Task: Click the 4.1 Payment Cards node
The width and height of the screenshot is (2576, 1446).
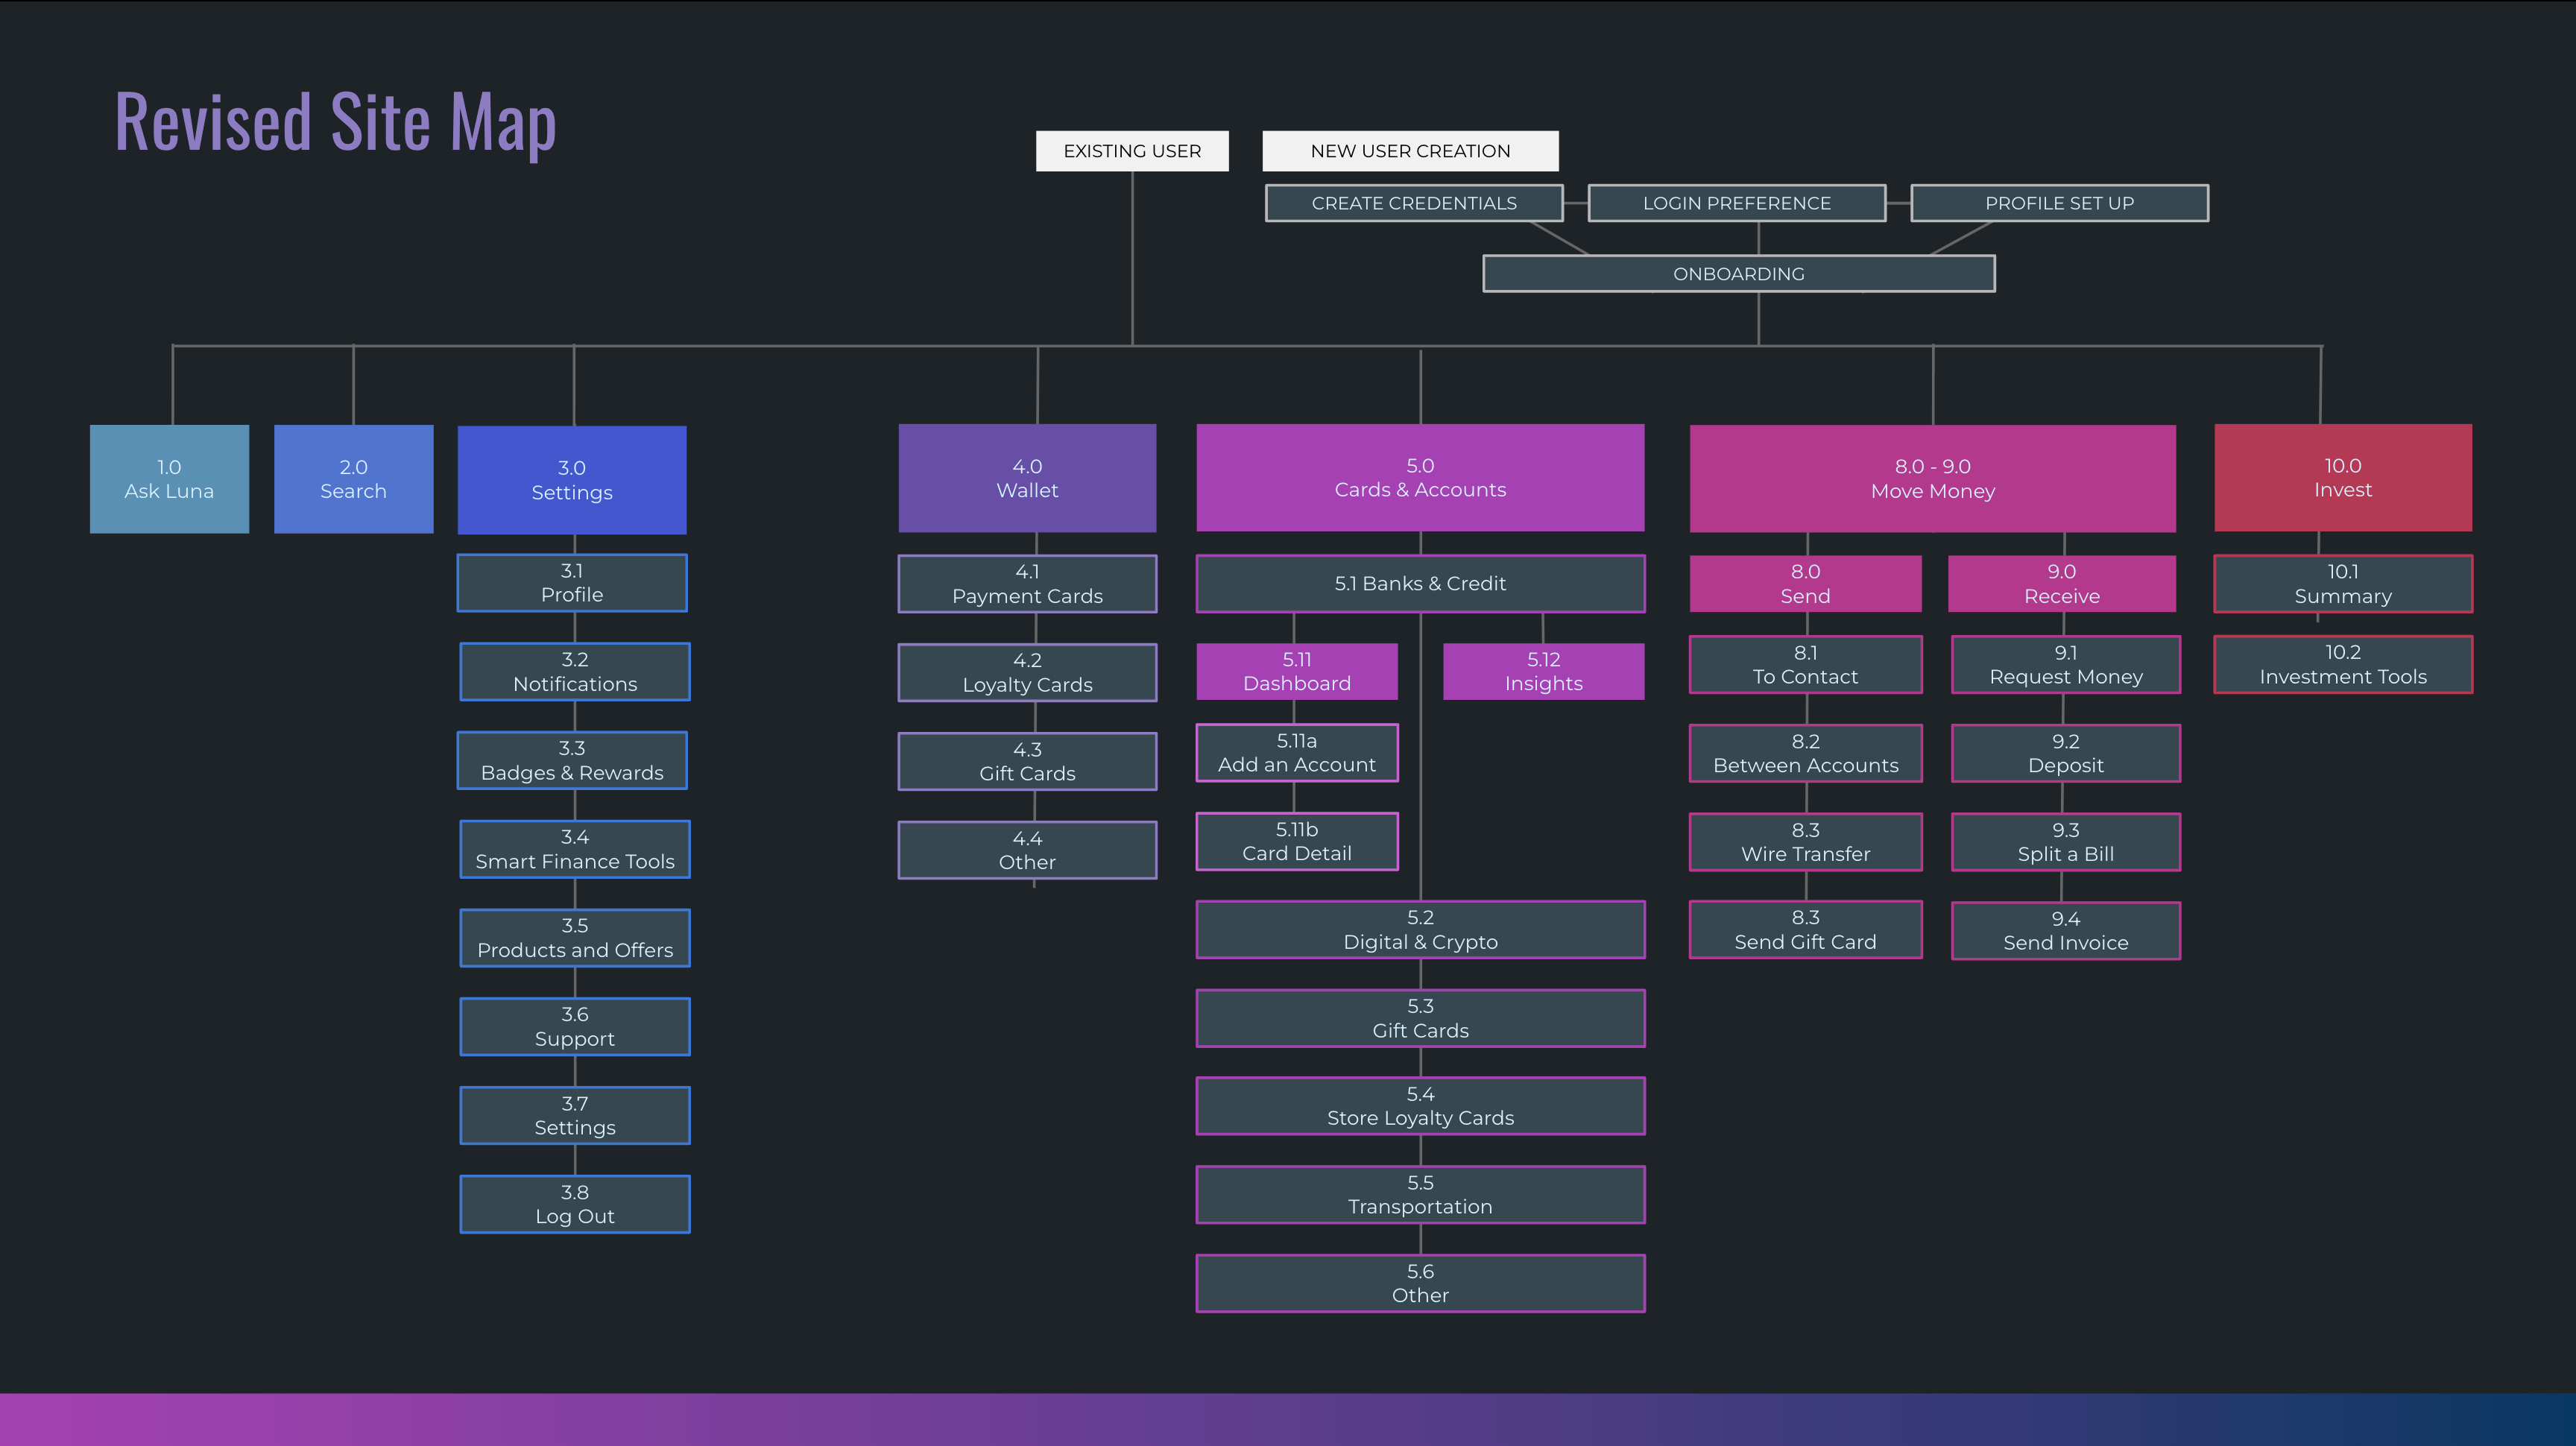Action: pos(1027,583)
